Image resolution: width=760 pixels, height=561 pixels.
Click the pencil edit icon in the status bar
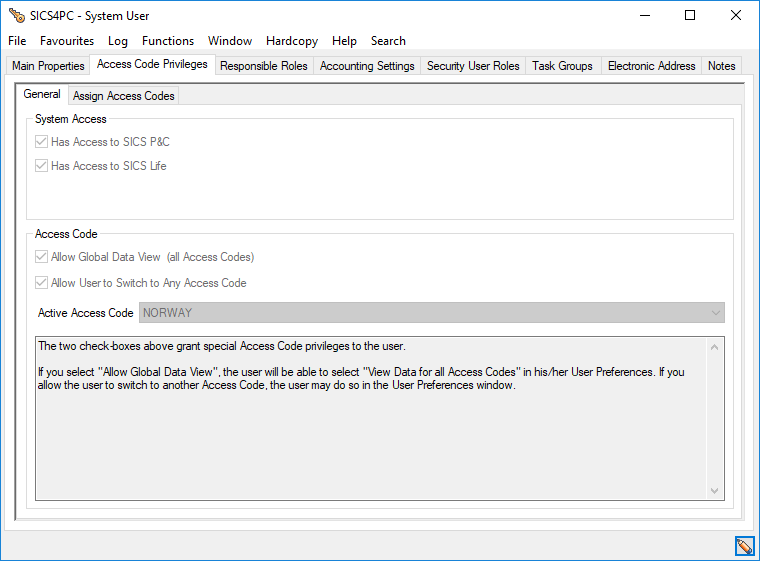(744, 546)
